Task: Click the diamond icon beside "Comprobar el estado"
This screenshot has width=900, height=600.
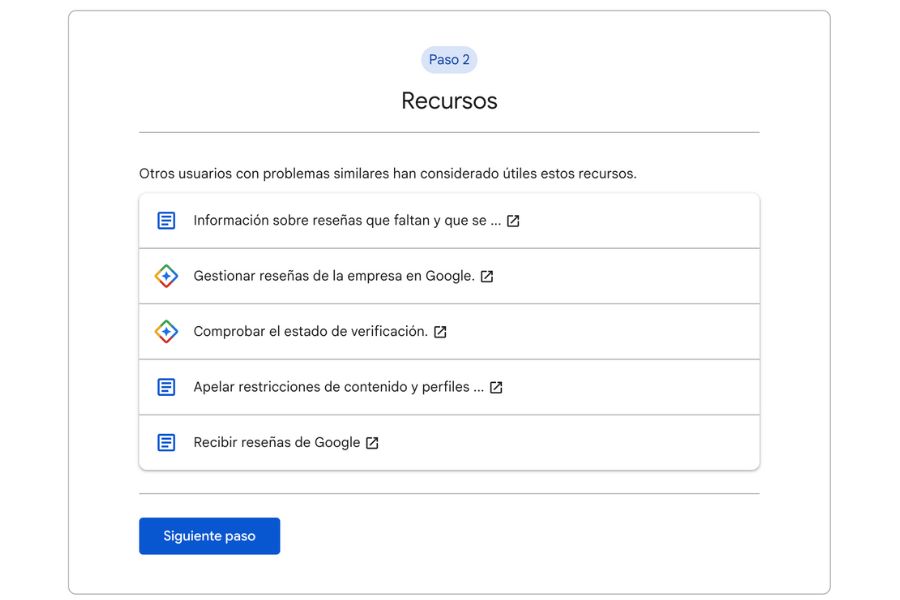Action: pyautogui.click(x=166, y=332)
